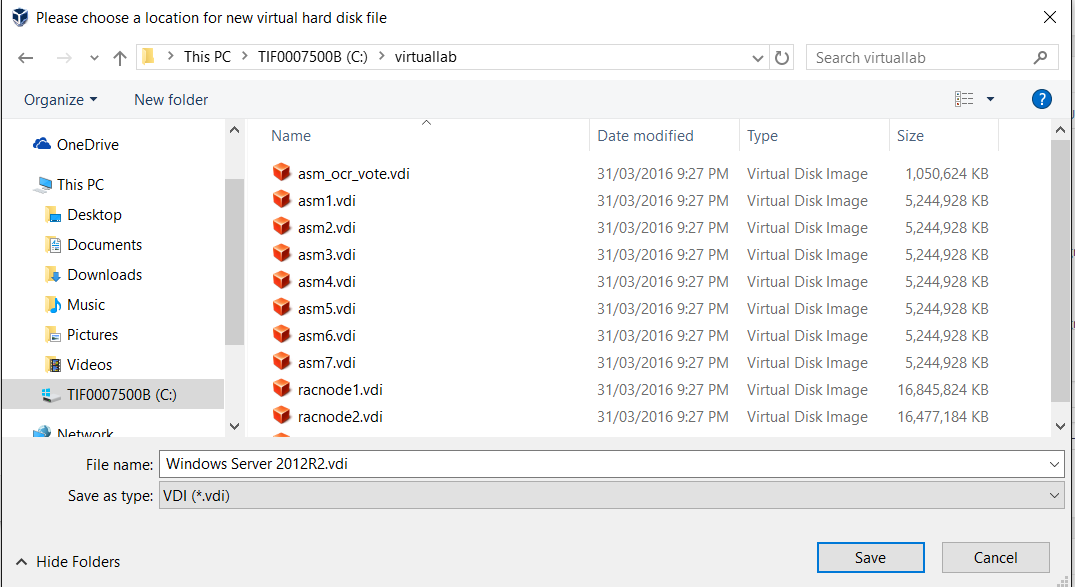Select Downloads in the navigation pane
This screenshot has width=1075, height=587.
click(x=104, y=274)
